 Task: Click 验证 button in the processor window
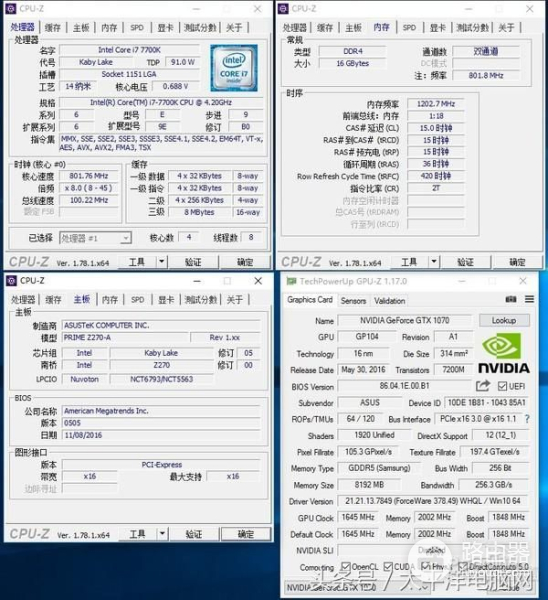pos(193,262)
